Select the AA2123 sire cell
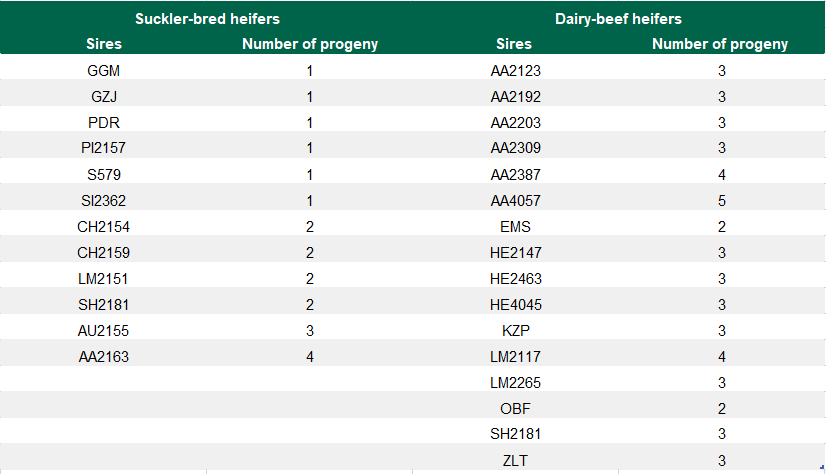The width and height of the screenshot is (826, 474). 515,71
